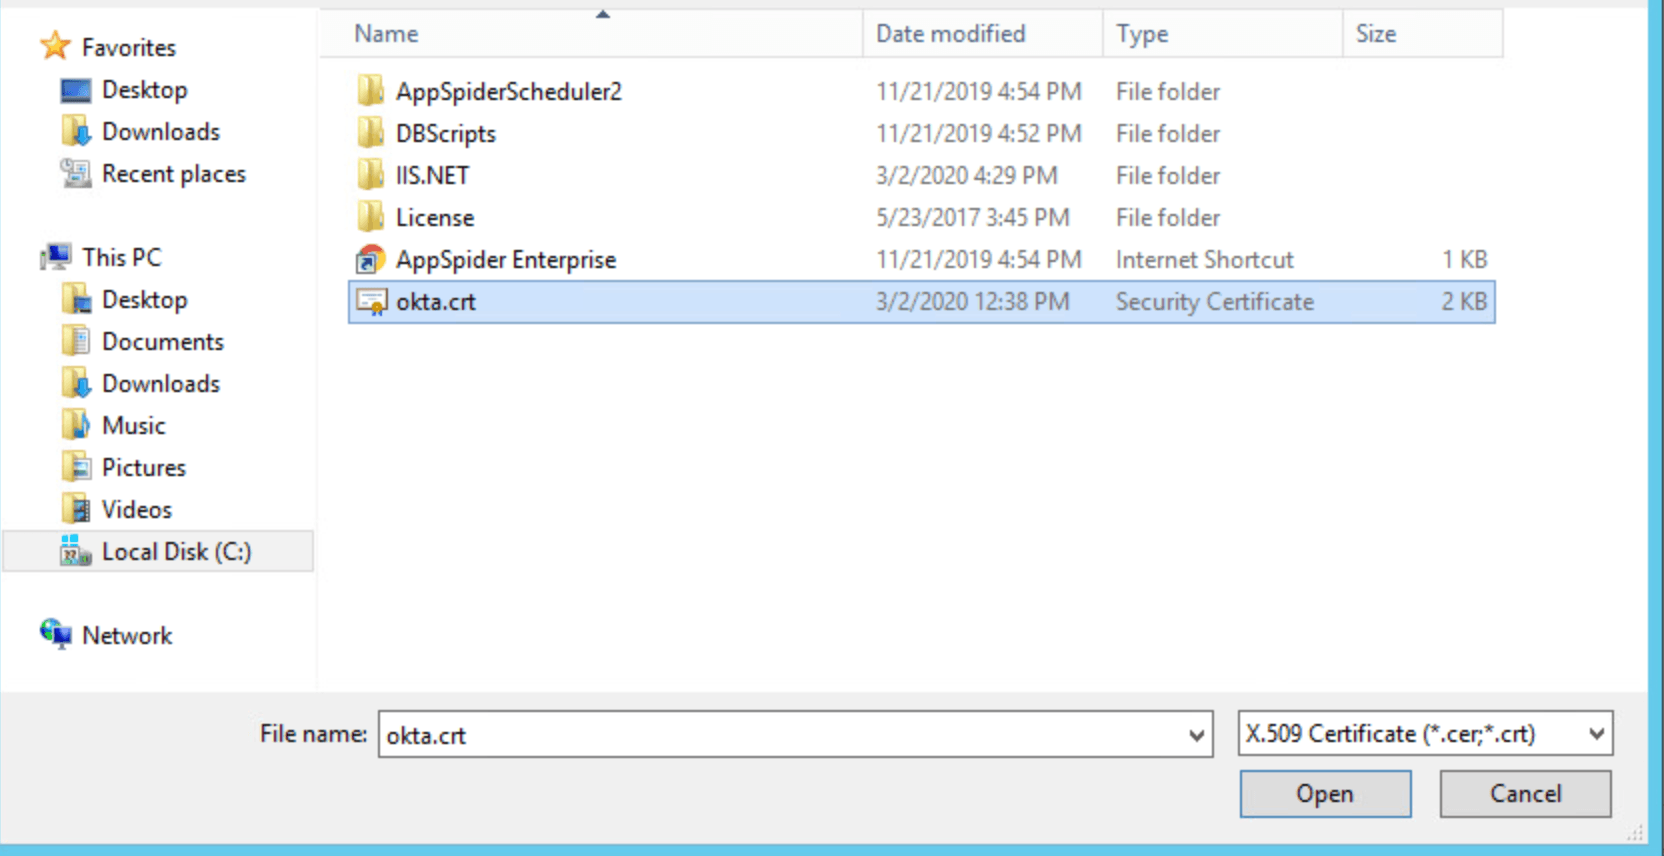Sort files by Date modified column
Viewport: 1664px width, 856px height.
[x=950, y=34]
